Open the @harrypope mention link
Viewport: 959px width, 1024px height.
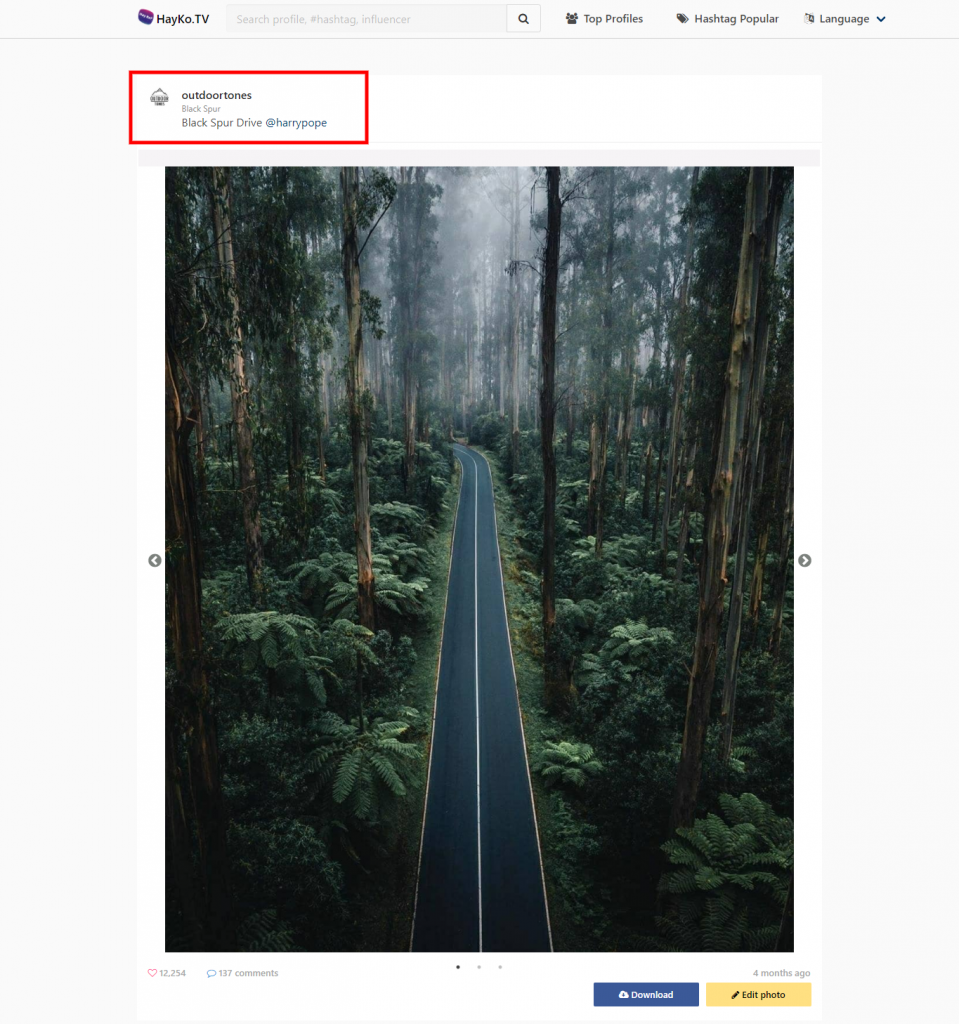coord(296,123)
